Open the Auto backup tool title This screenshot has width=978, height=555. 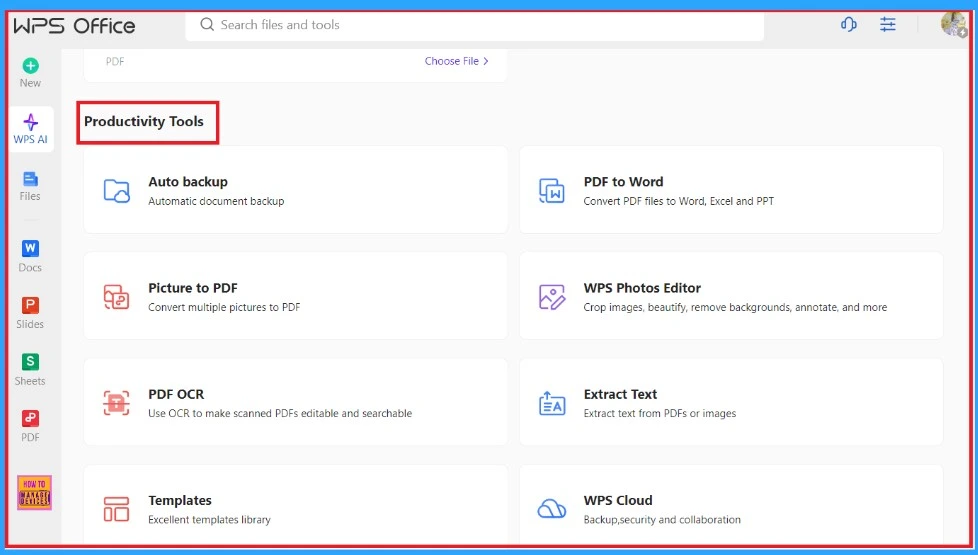point(188,181)
